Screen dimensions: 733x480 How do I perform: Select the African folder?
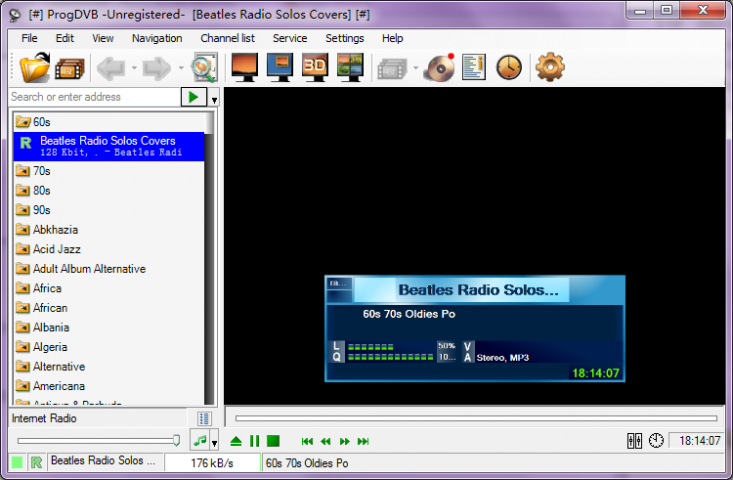pos(109,308)
